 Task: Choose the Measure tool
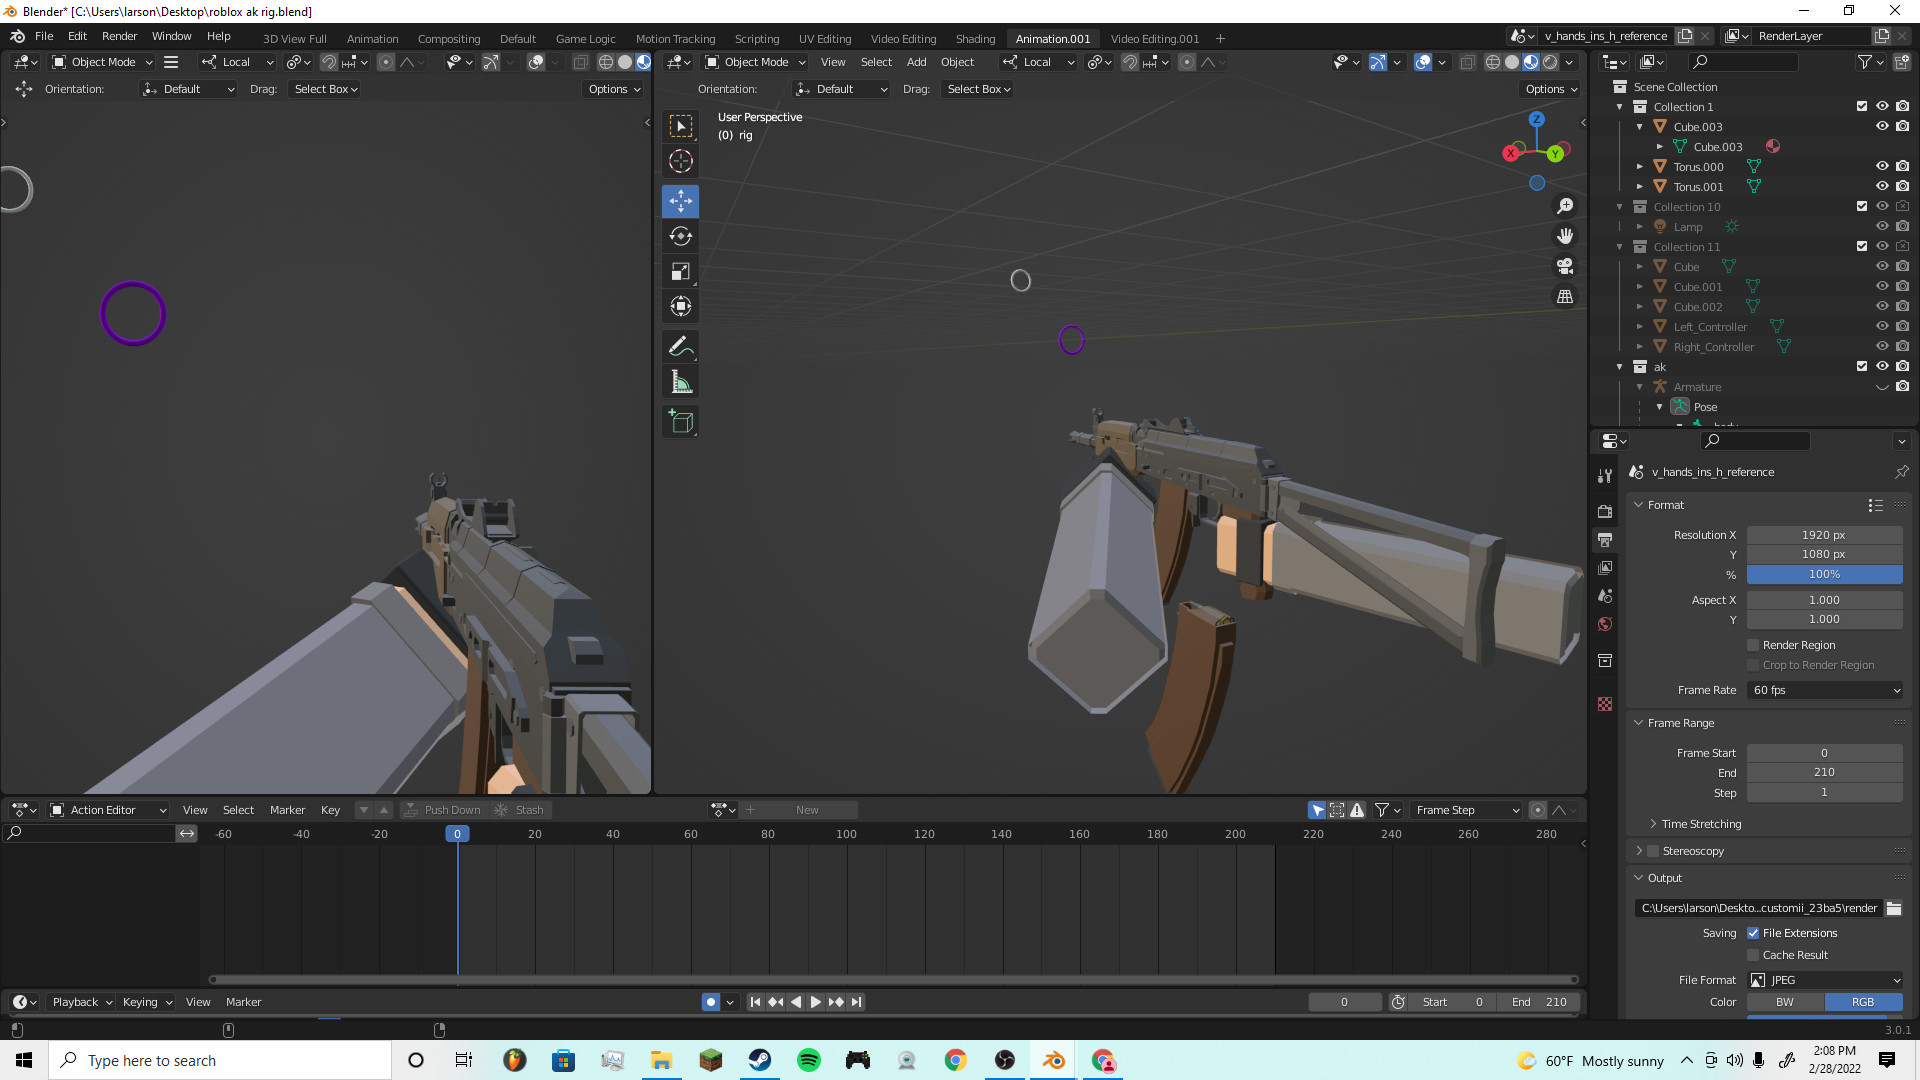(x=680, y=381)
